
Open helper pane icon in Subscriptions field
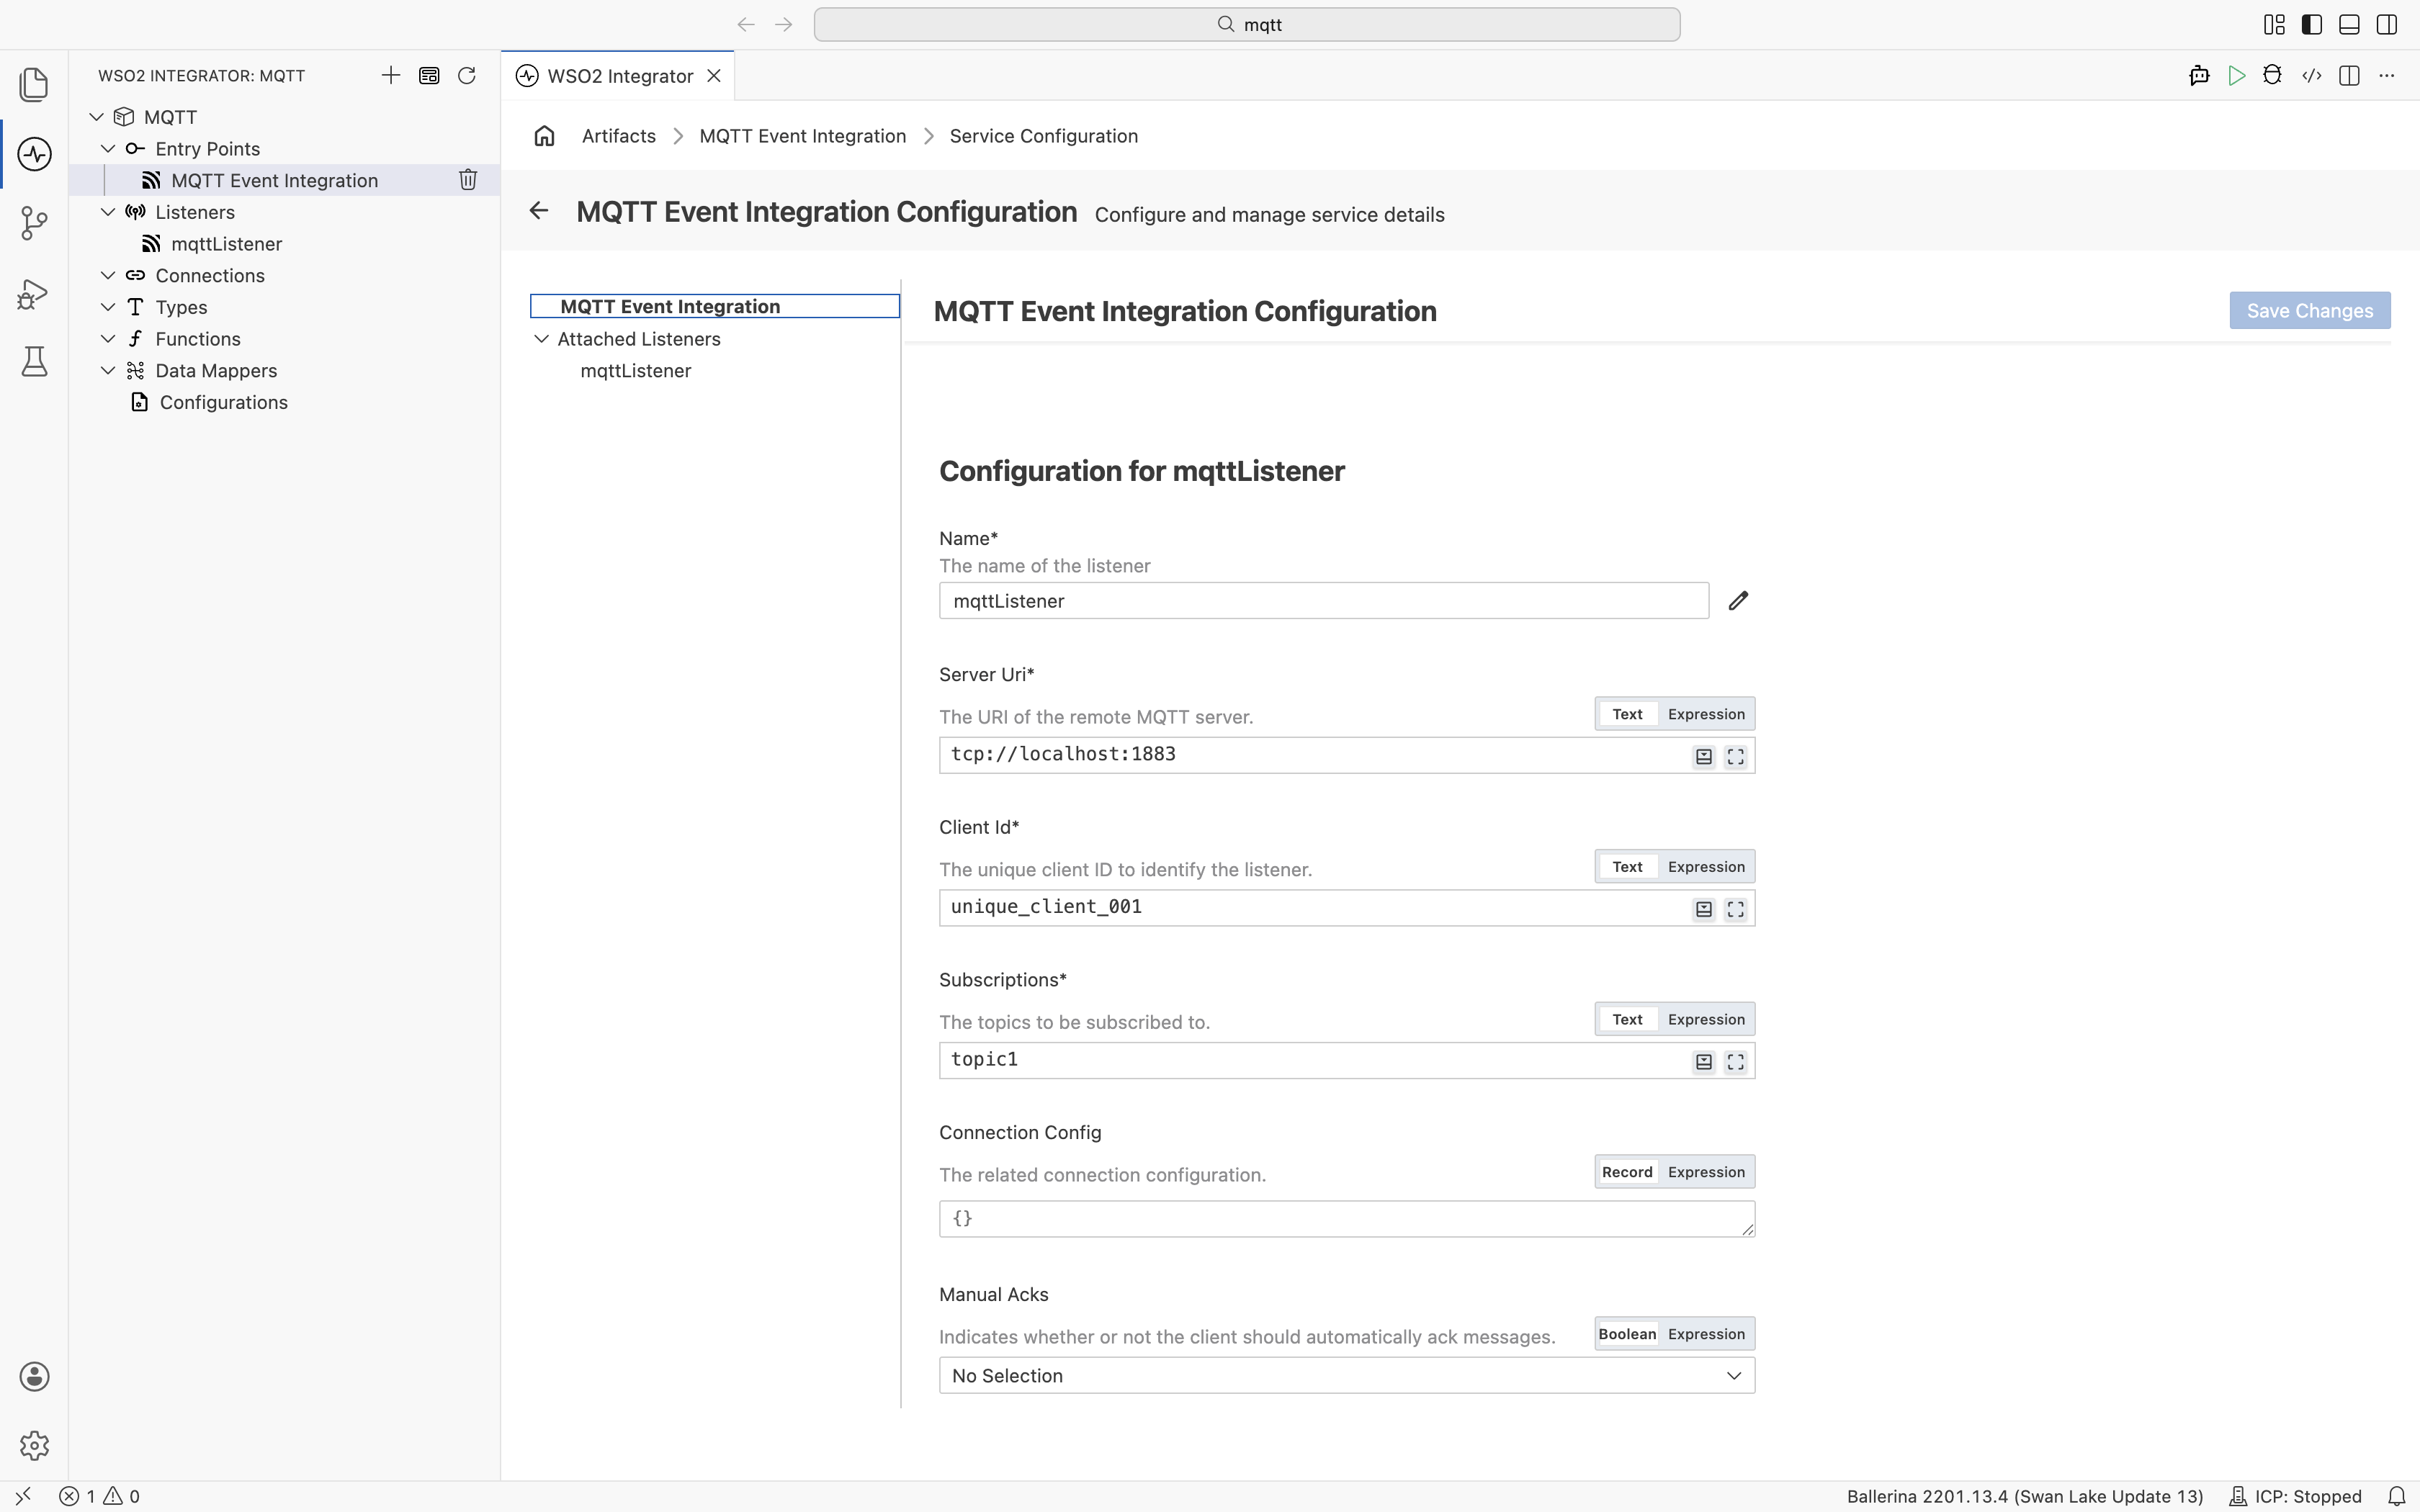point(1704,1062)
